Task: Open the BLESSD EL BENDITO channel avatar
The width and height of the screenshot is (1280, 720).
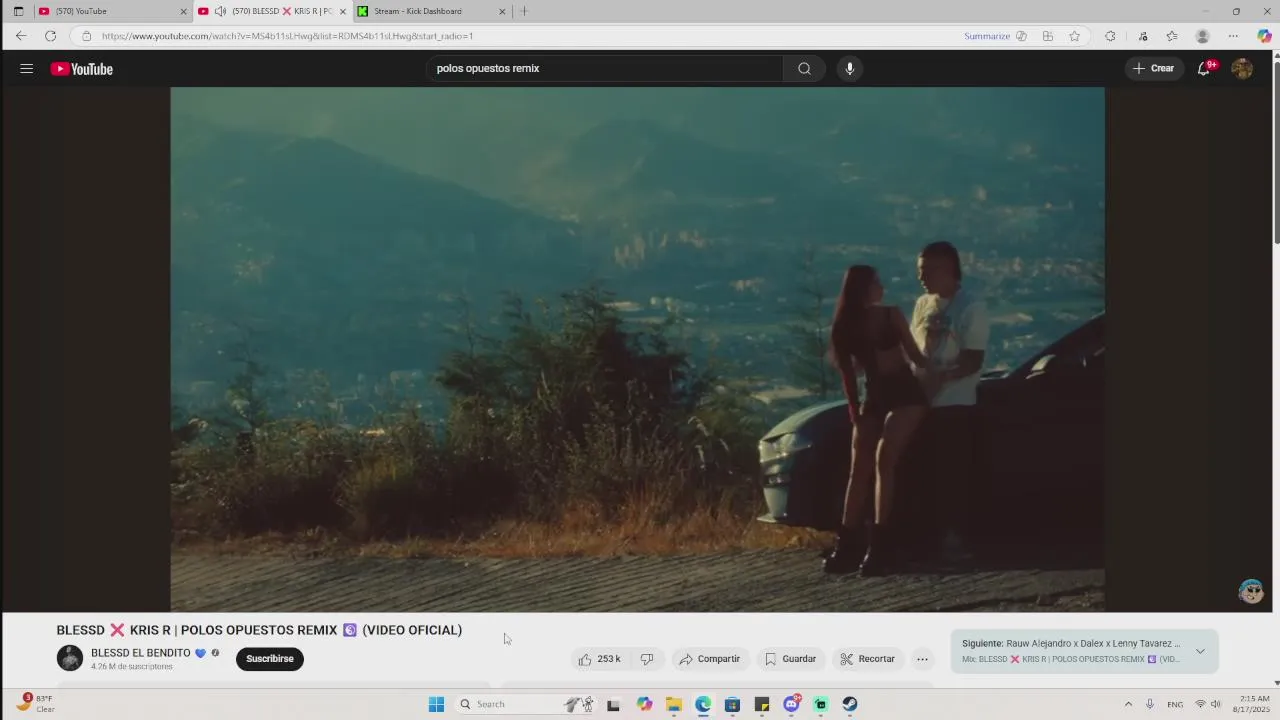Action: pos(70,658)
